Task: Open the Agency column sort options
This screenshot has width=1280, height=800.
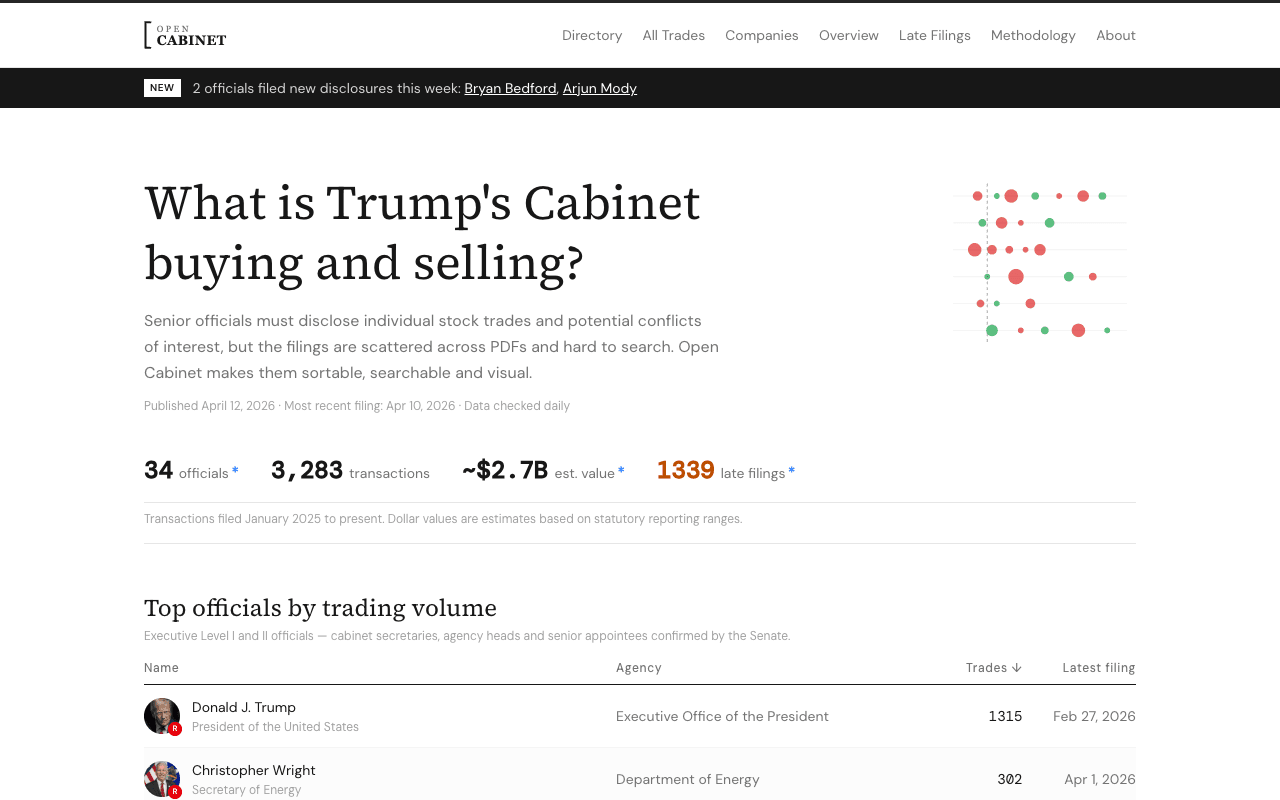Action: point(638,666)
